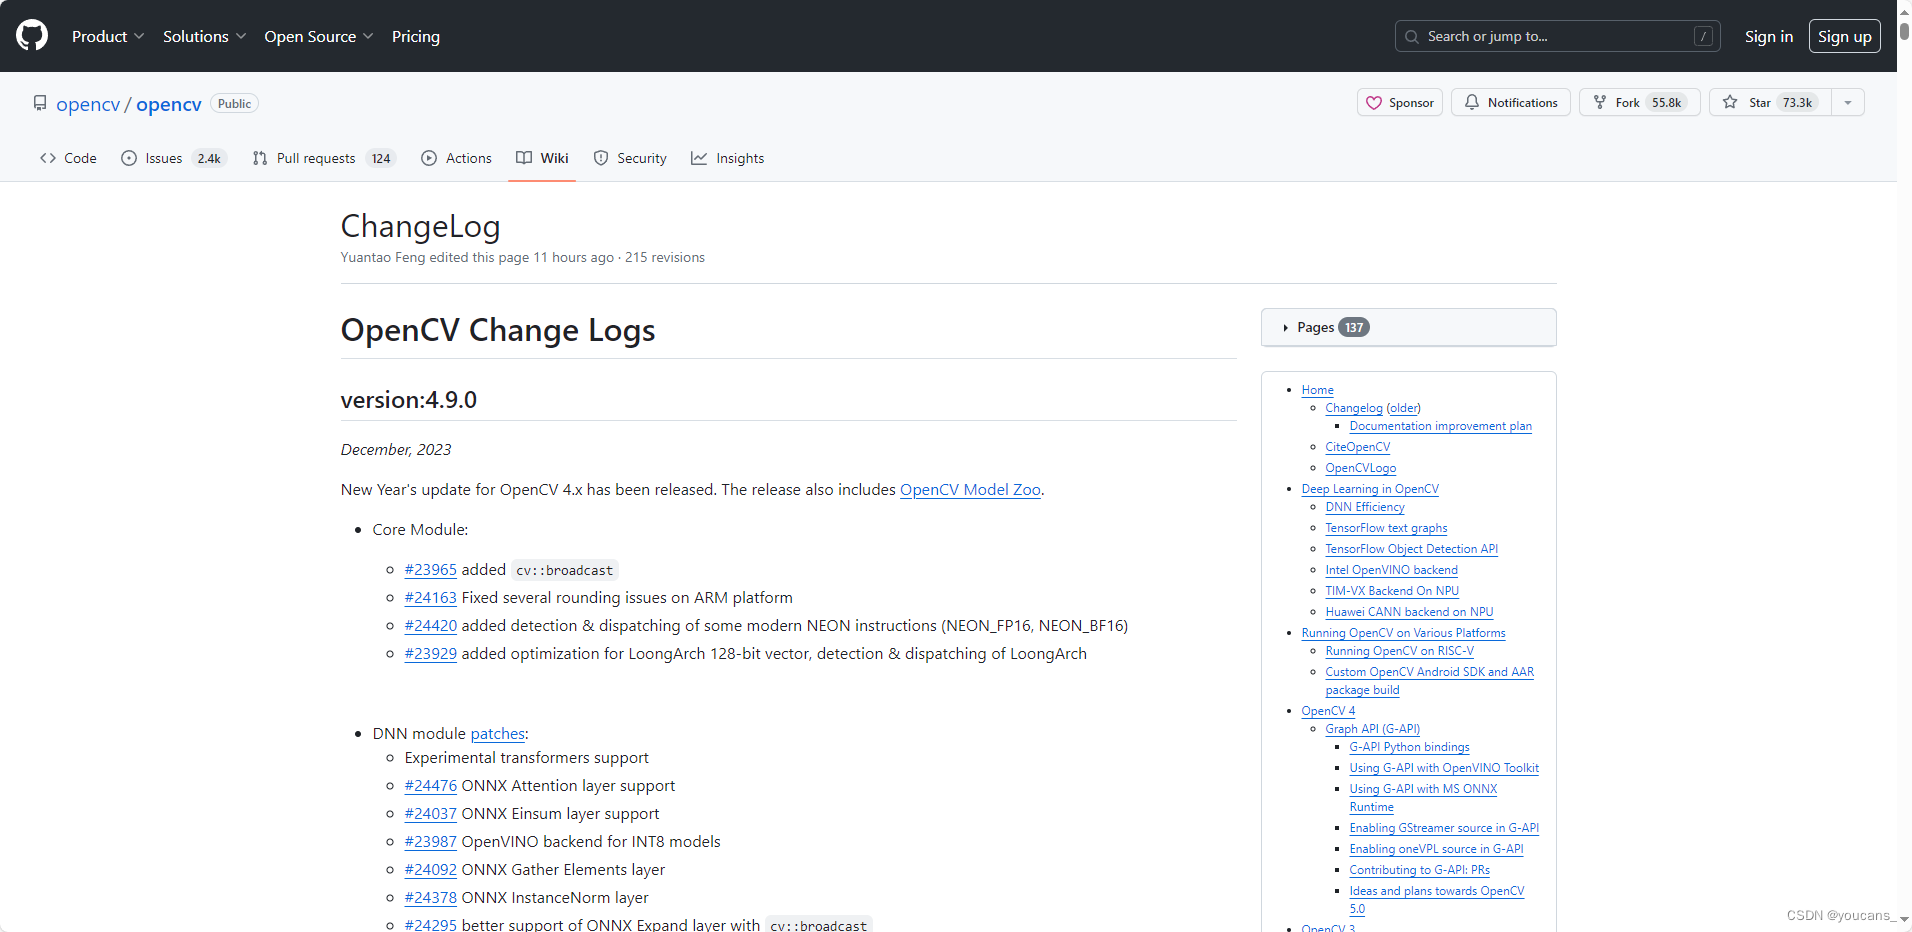Switch to the Pull requests tab
Viewport: 1912px width, 932px height.
click(324, 158)
